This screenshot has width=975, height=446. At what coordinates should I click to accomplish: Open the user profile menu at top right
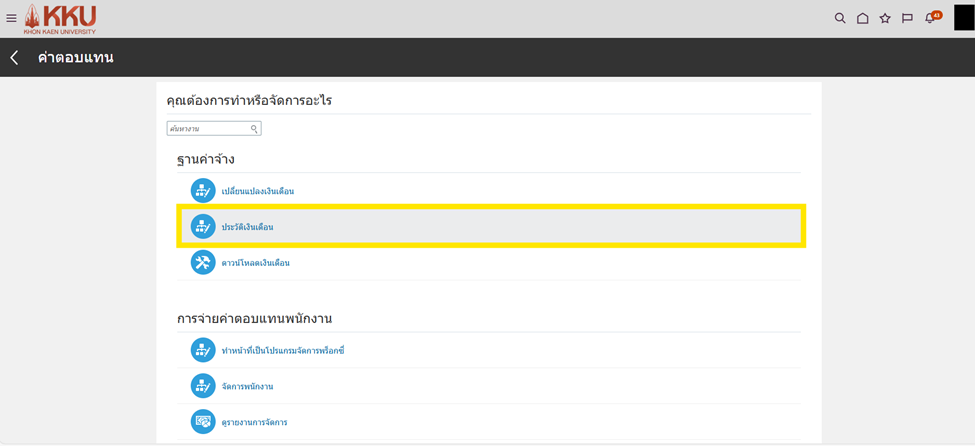click(963, 18)
